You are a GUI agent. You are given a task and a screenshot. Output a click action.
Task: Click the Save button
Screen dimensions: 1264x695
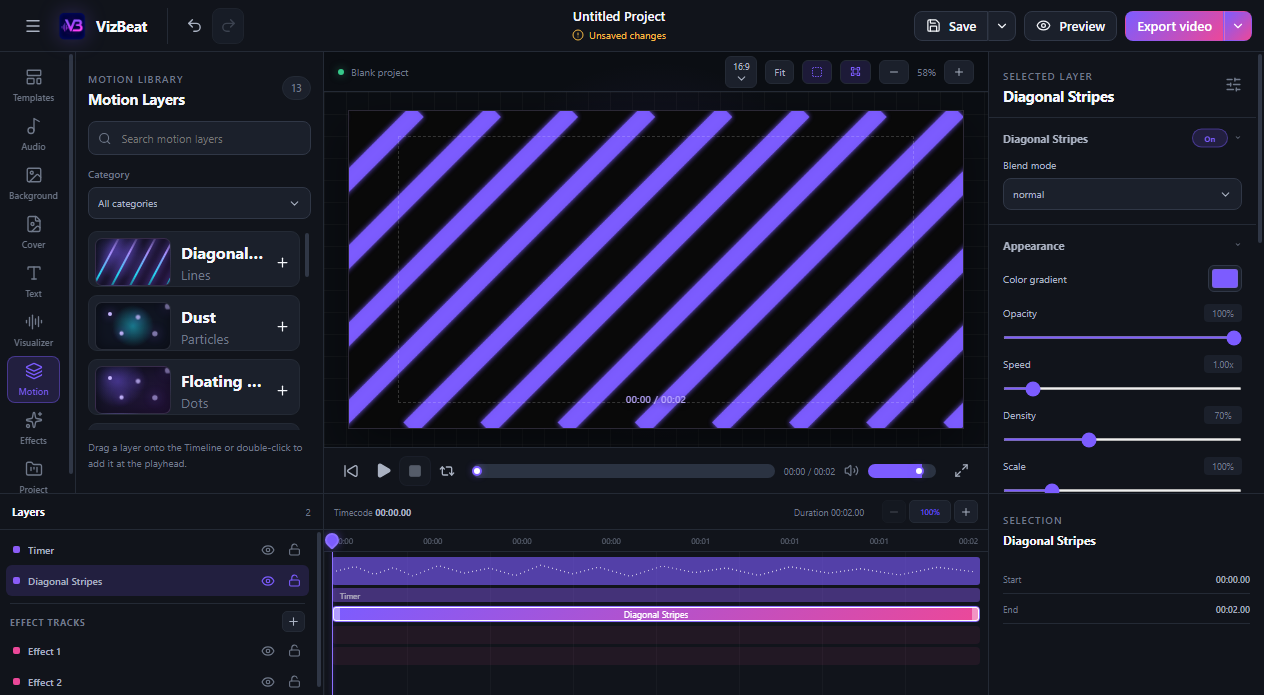[x=951, y=26]
